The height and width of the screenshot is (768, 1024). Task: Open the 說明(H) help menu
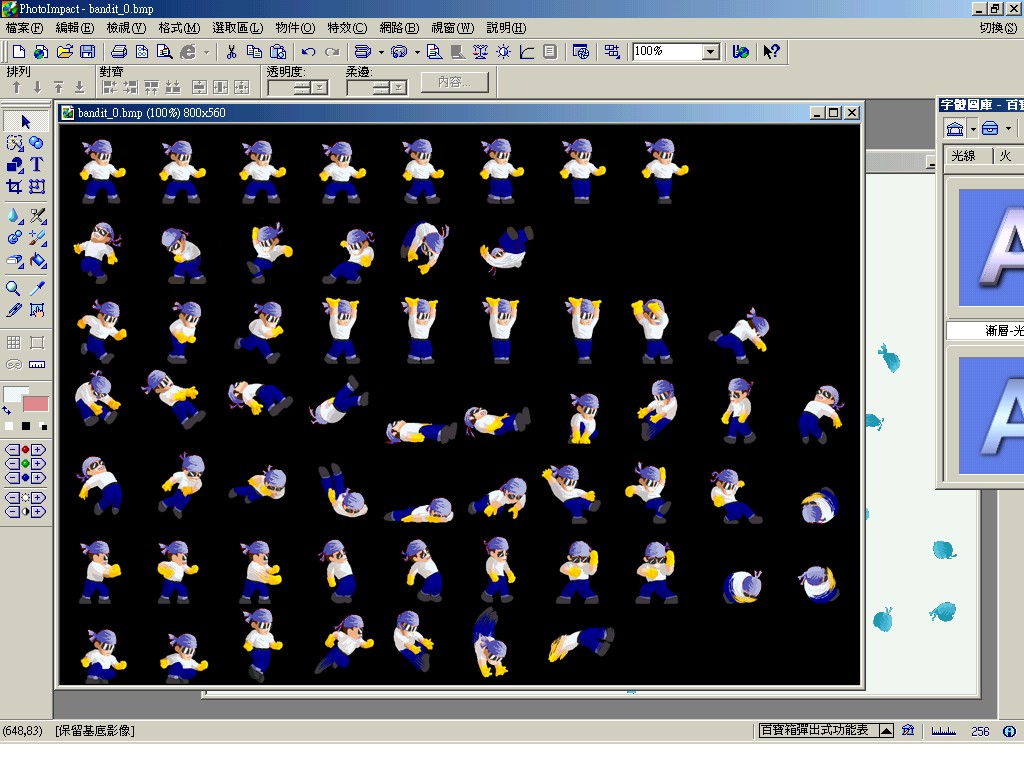(x=506, y=28)
